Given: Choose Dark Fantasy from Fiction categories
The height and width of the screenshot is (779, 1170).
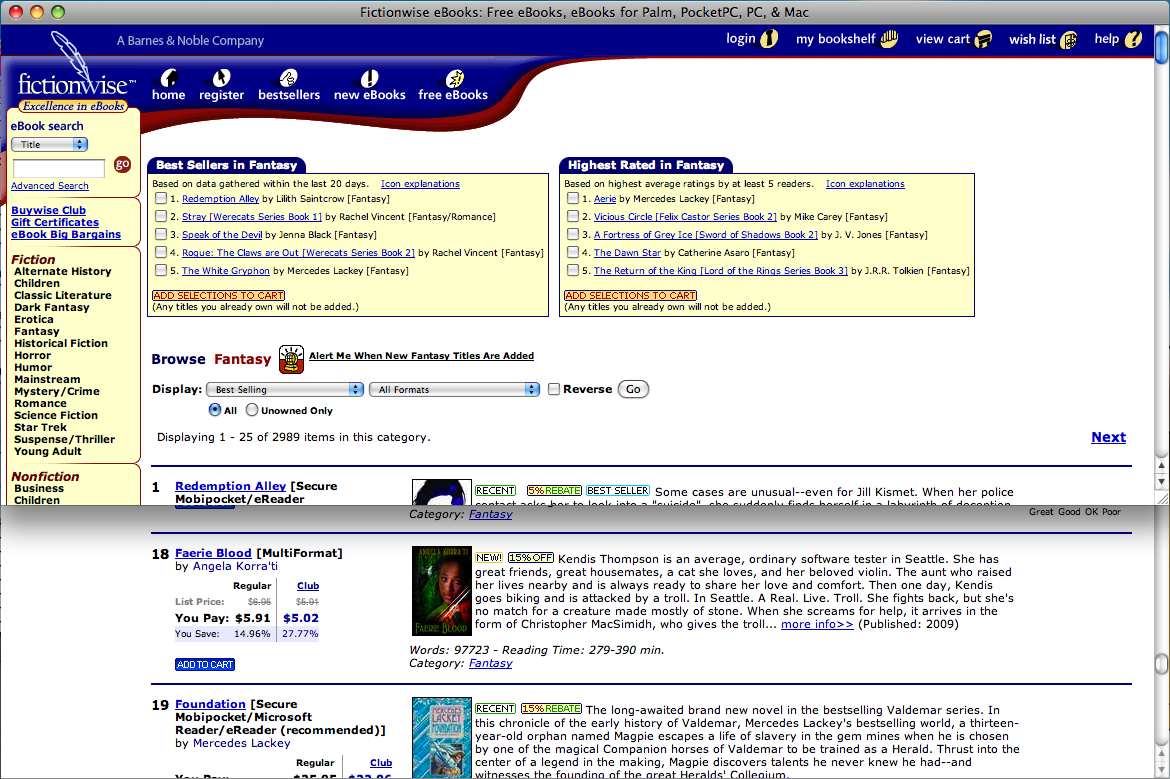Looking at the screenshot, I should click(52, 307).
